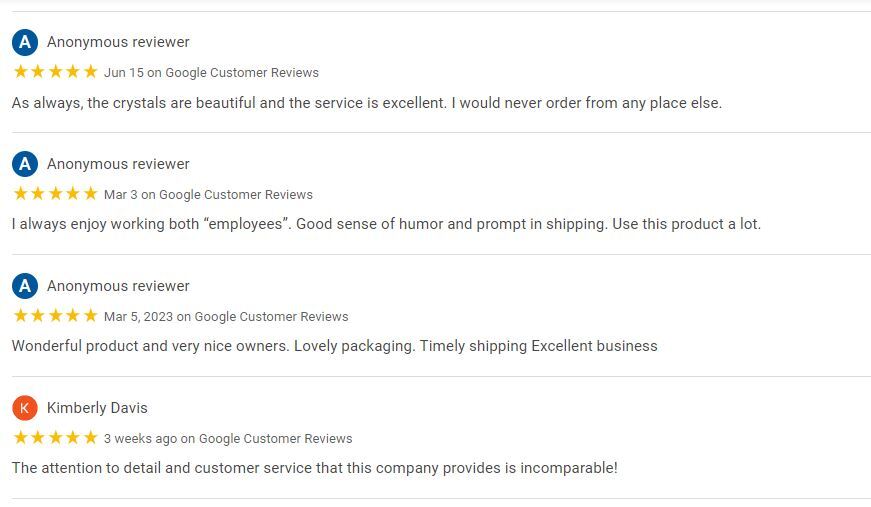Select the Anonymous reviewer name on Mar 3 review
This screenshot has height=507, width=871.
(118, 164)
